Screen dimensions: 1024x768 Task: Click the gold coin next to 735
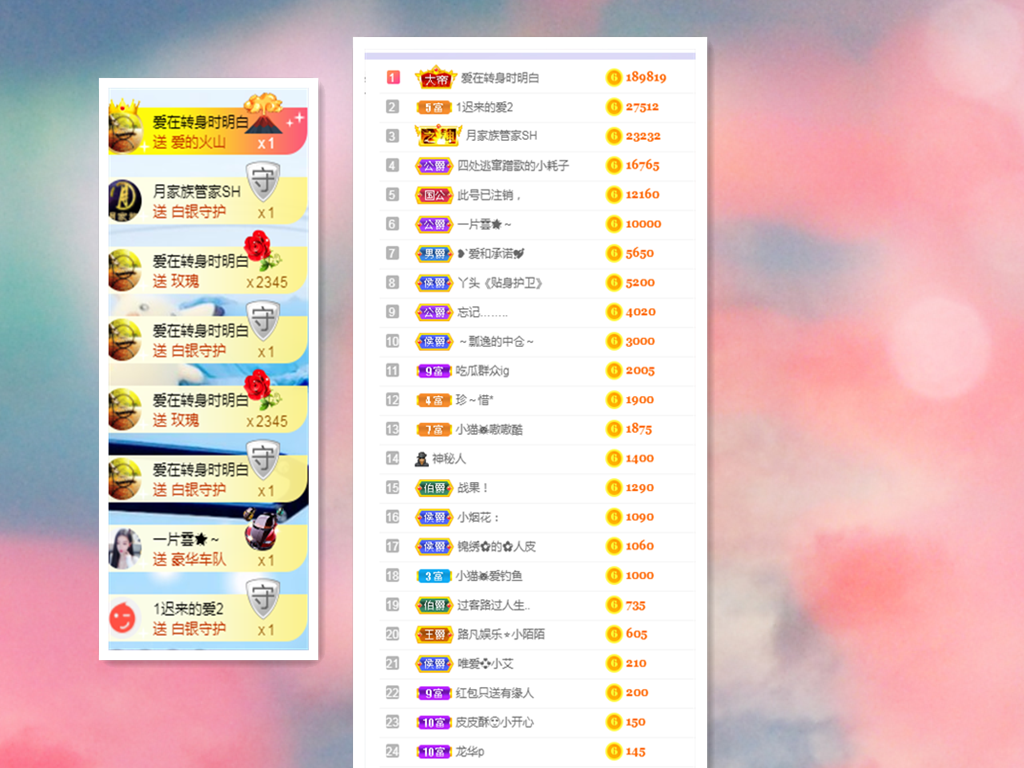tap(614, 605)
